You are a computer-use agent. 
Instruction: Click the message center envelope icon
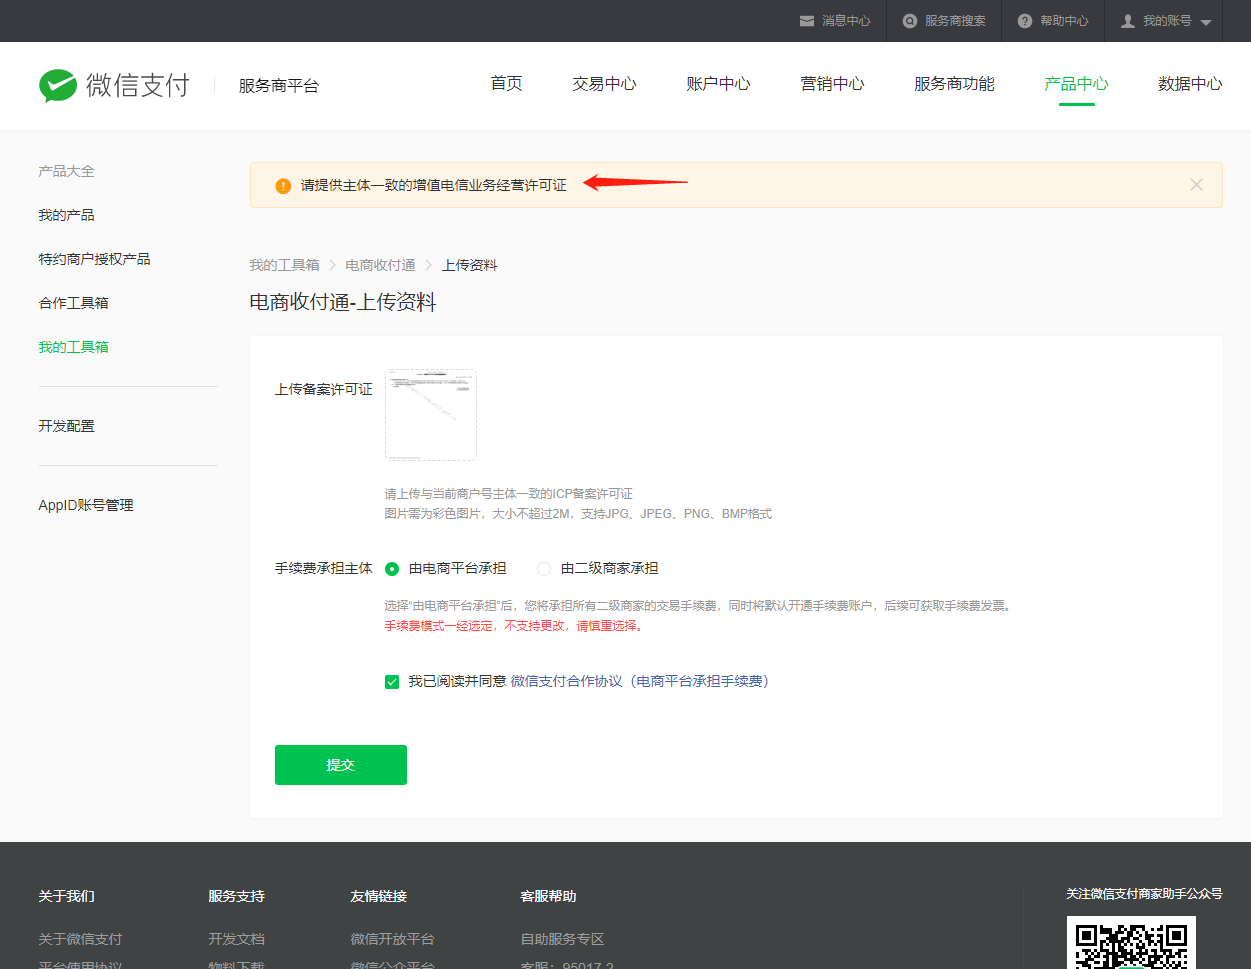[x=807, y=21]
